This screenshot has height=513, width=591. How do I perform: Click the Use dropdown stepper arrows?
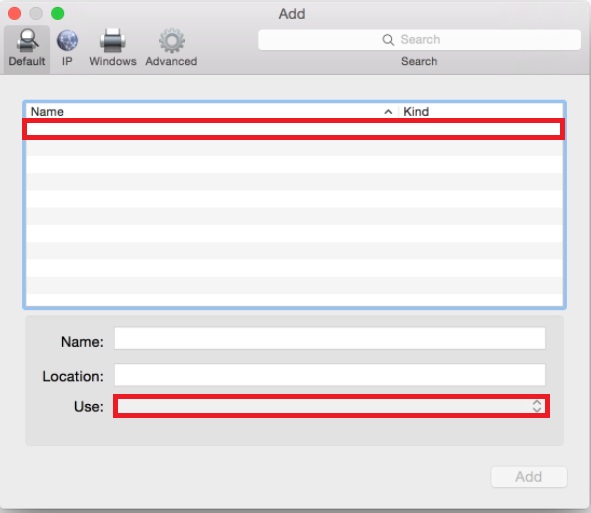pyautogui.click(x=537, y=406)
